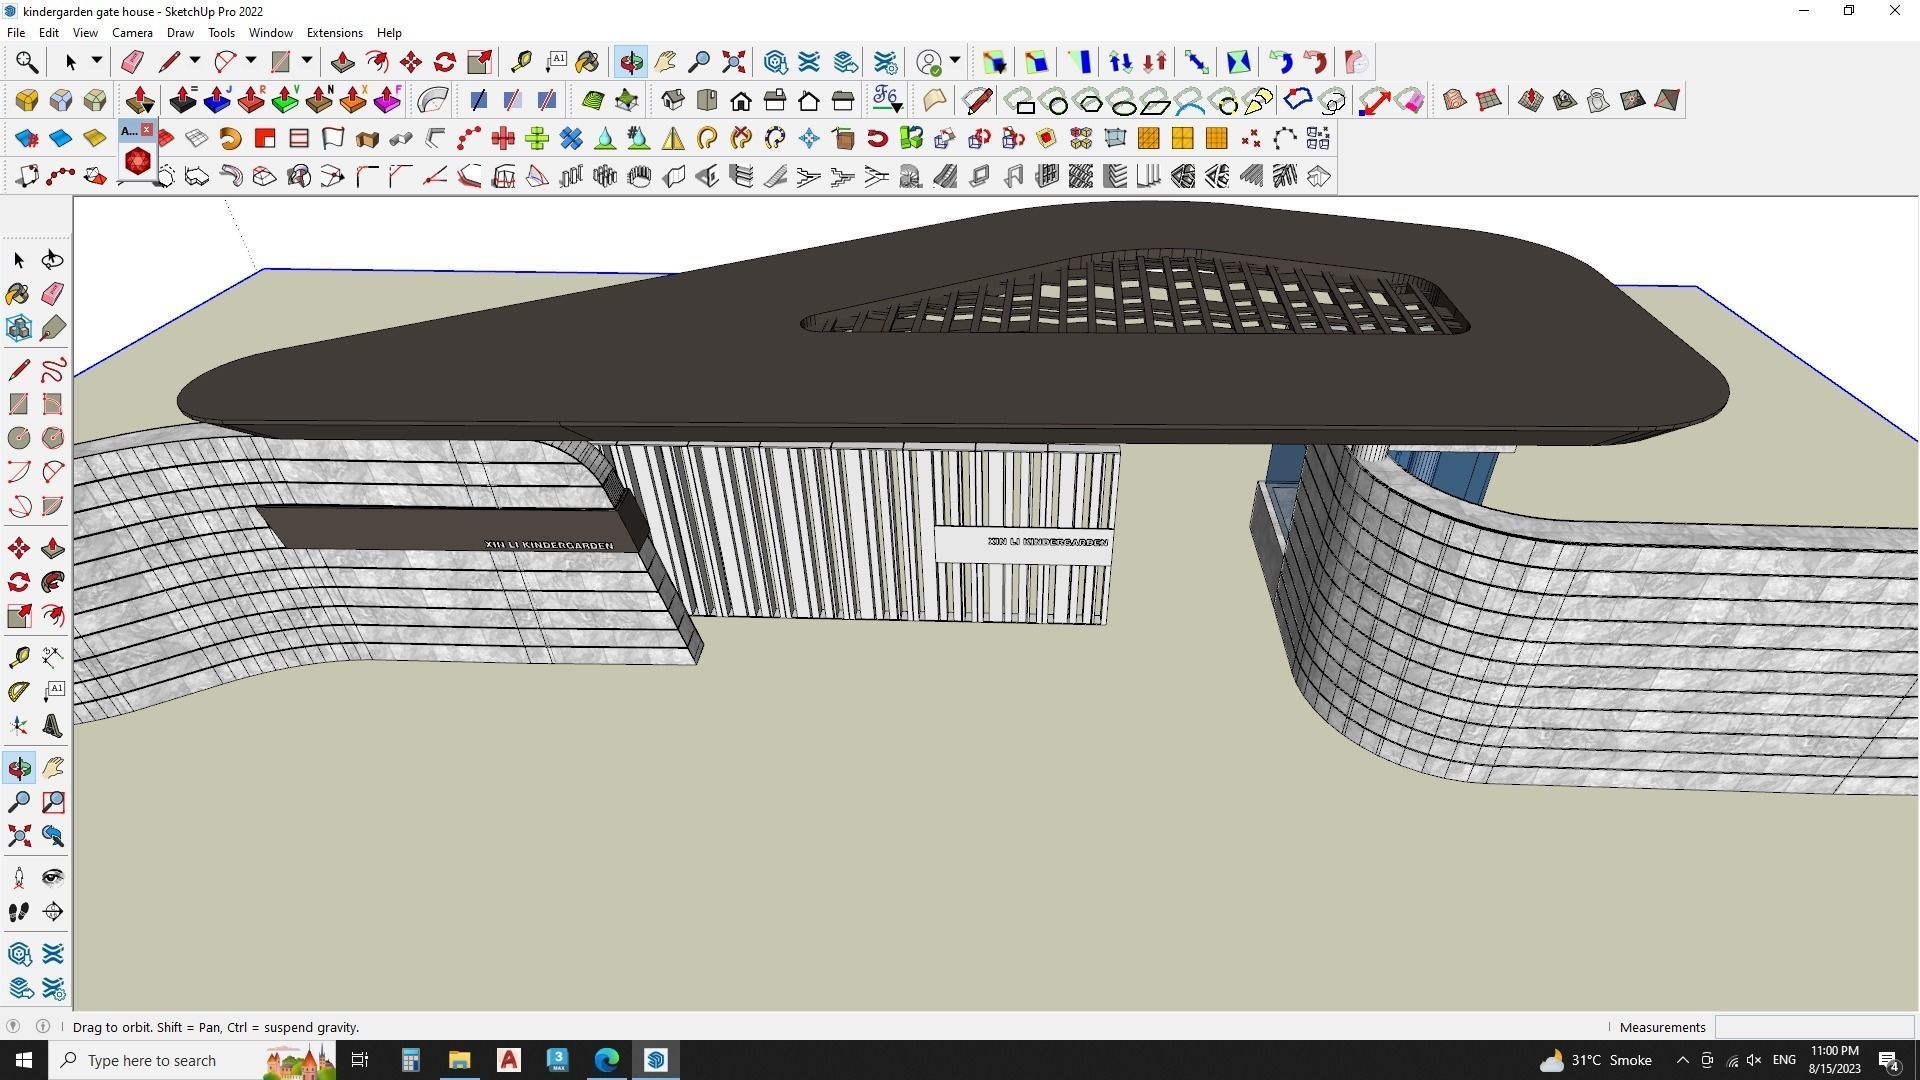Select the Tape Measure tool in top toolbar
The height and width of the screenshot is (1080, 1920).
tap(521, 62)
